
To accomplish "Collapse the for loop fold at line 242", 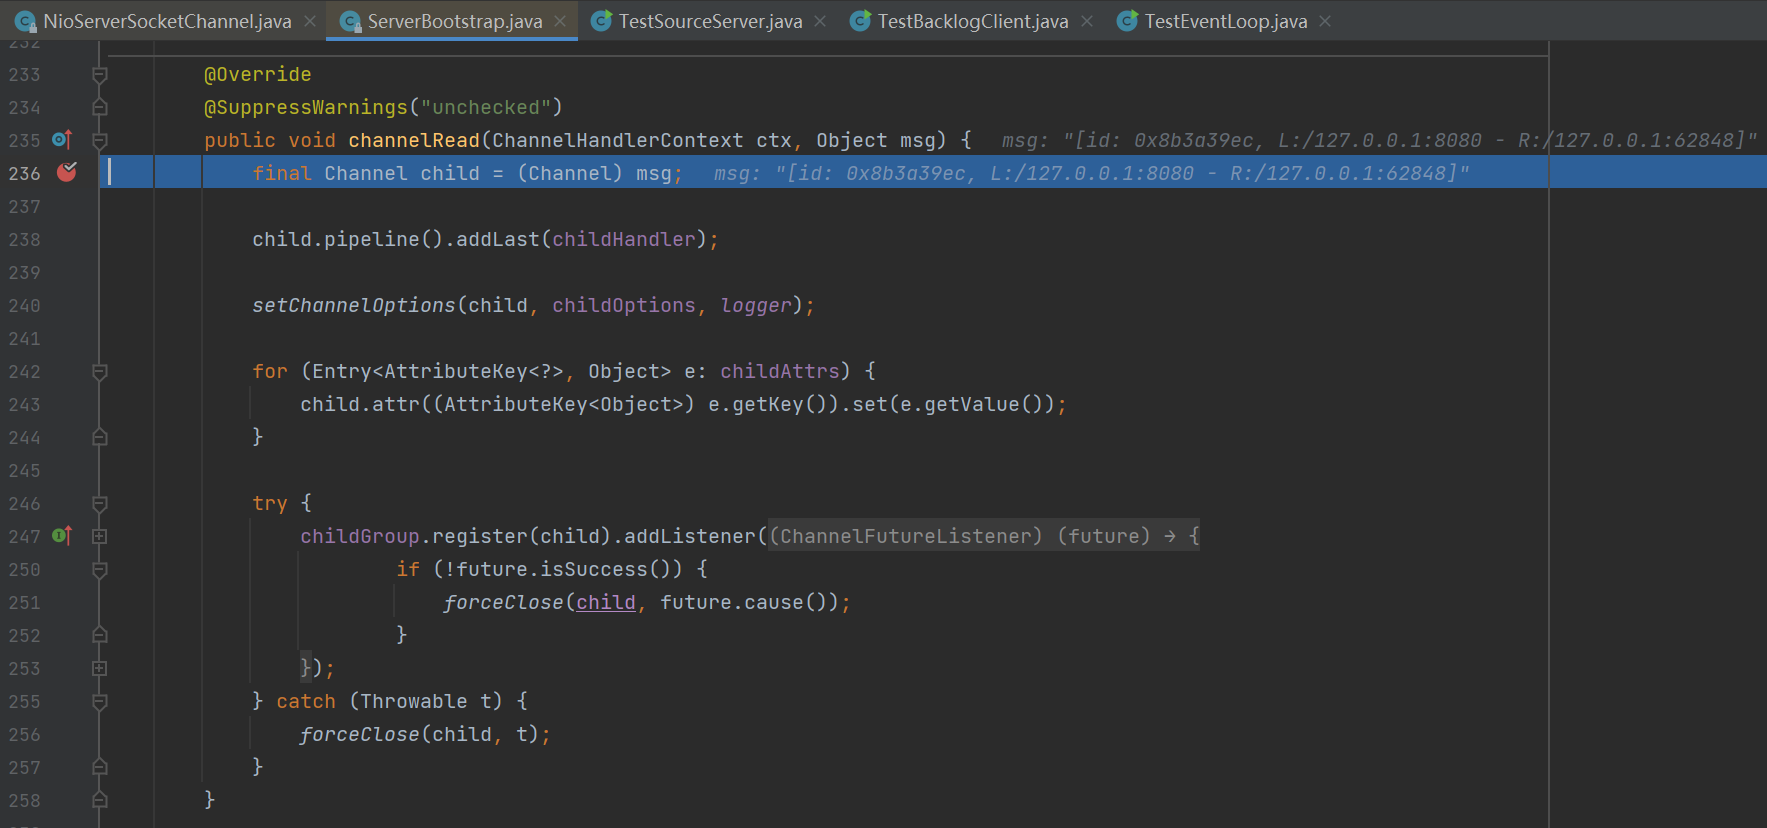I will [x=100, y=372].
